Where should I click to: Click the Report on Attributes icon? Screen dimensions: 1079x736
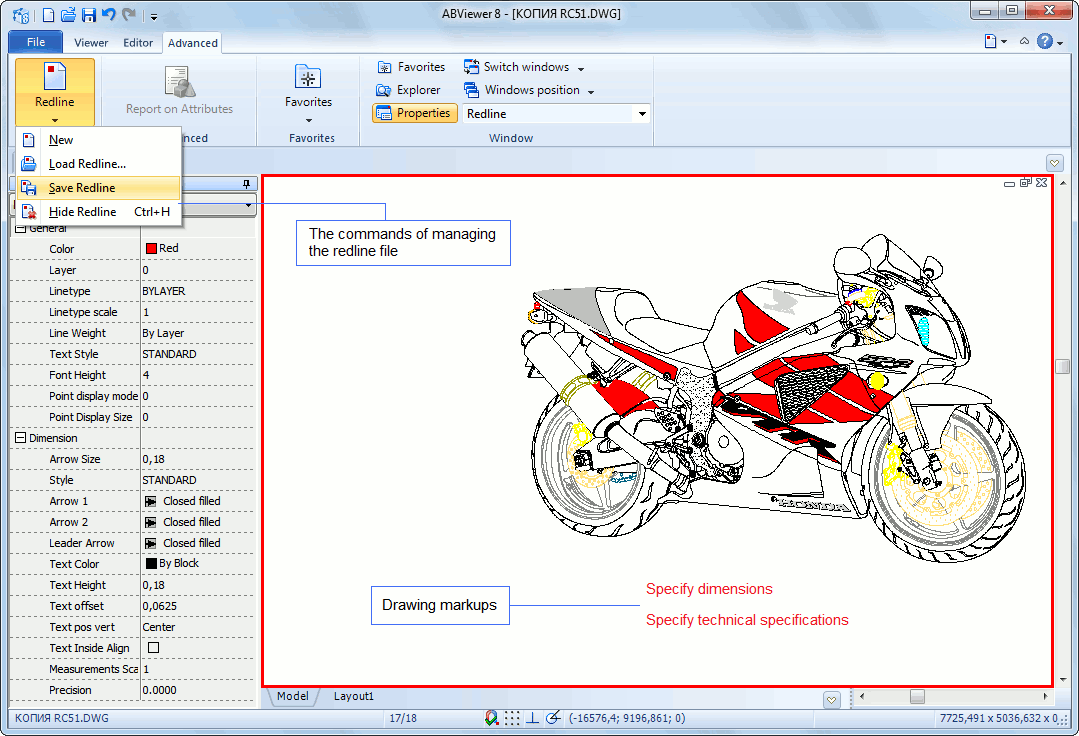click(x=180, y=81)
